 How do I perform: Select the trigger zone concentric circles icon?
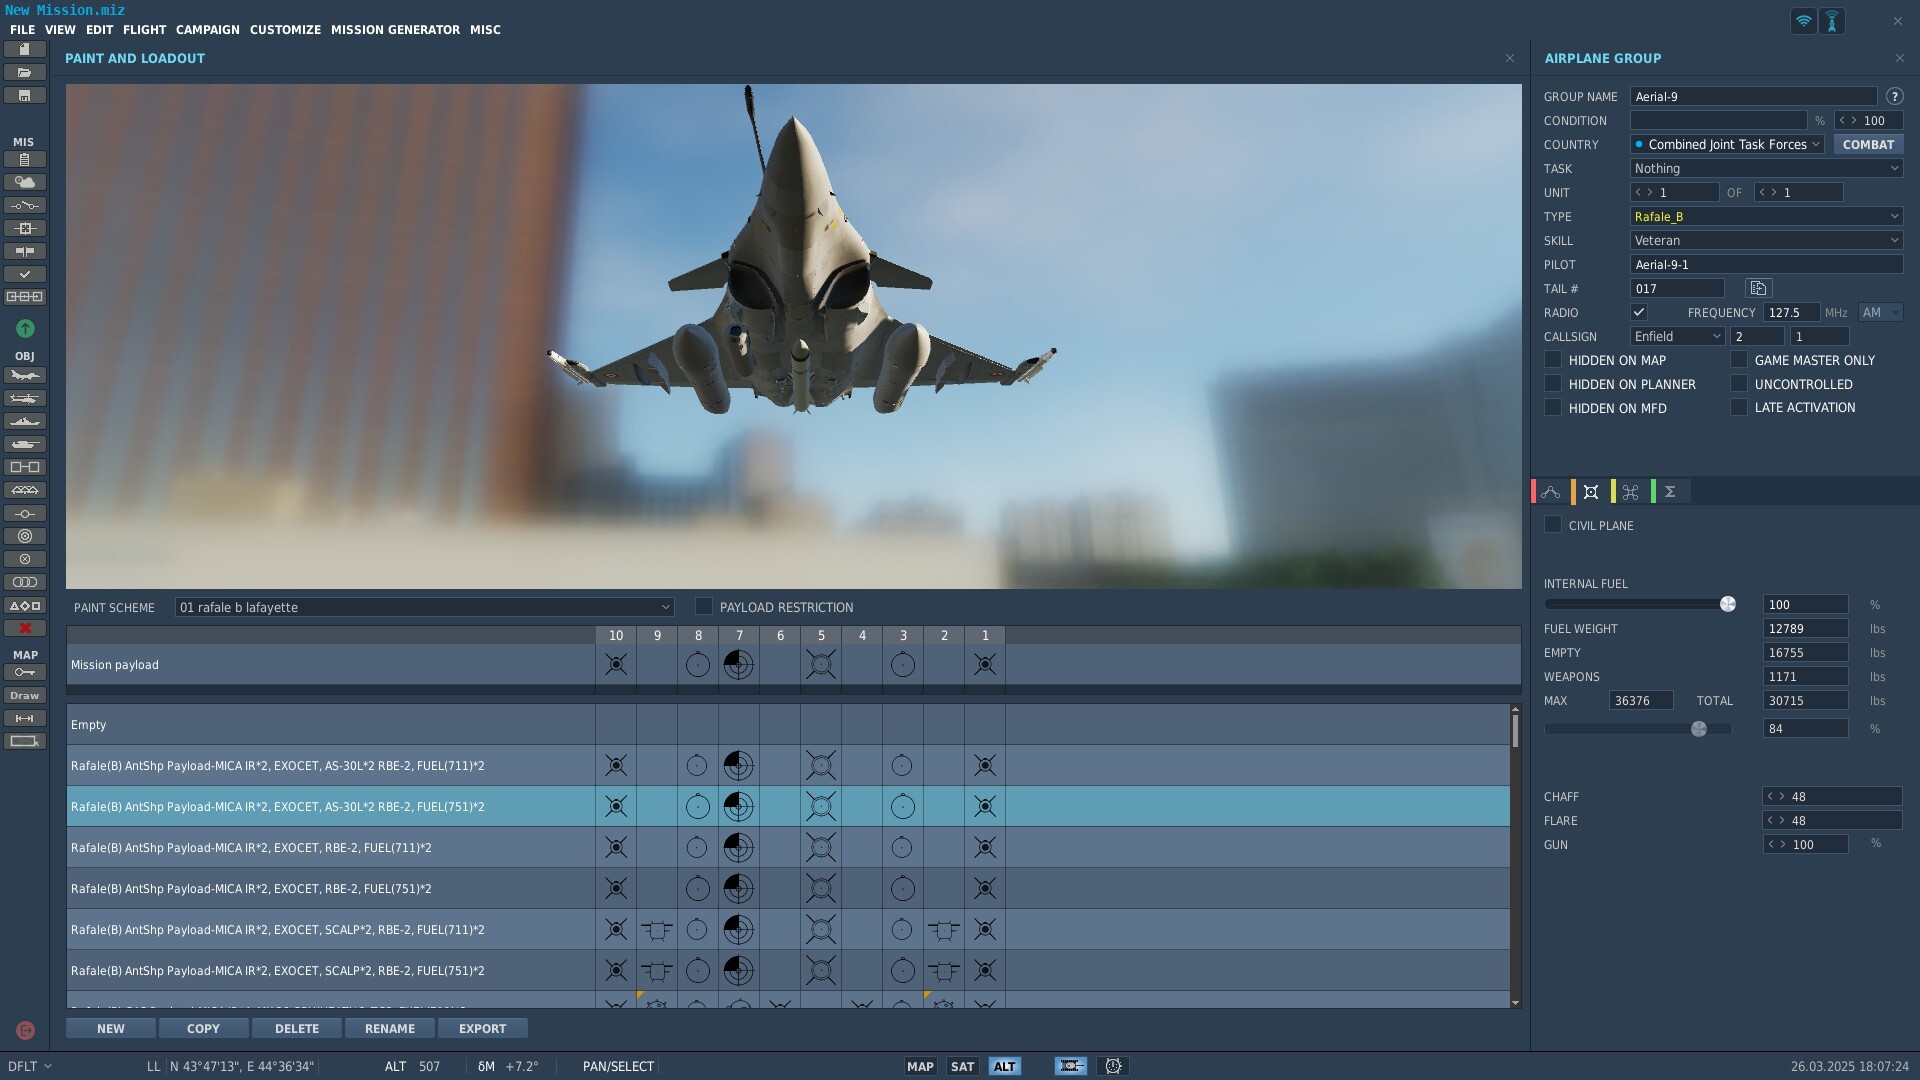pos(25,536)
